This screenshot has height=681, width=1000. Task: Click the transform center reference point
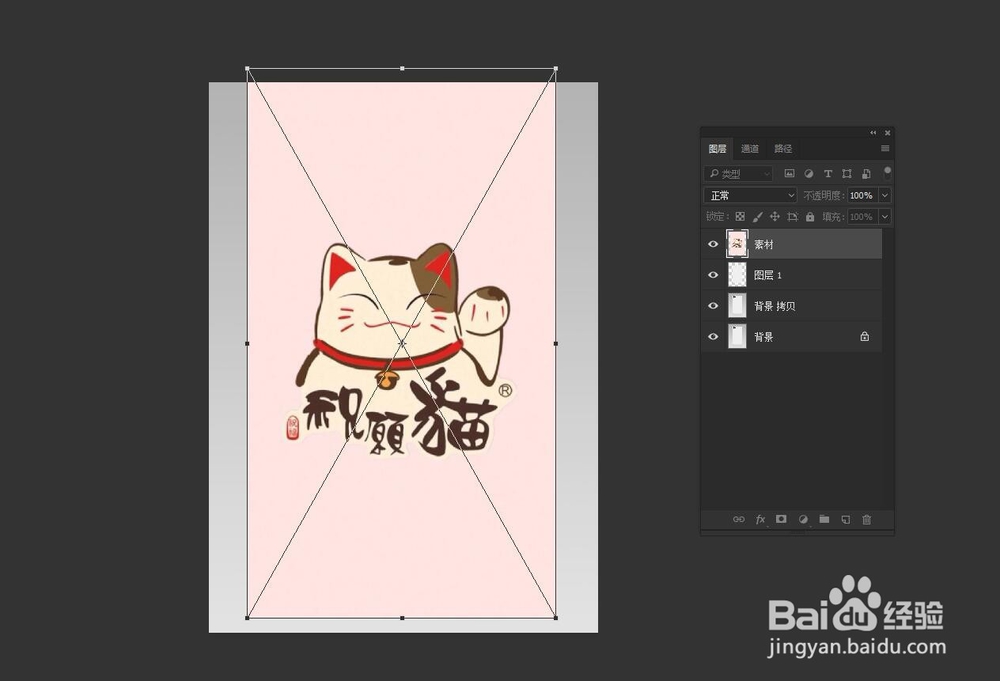point(402,343)
